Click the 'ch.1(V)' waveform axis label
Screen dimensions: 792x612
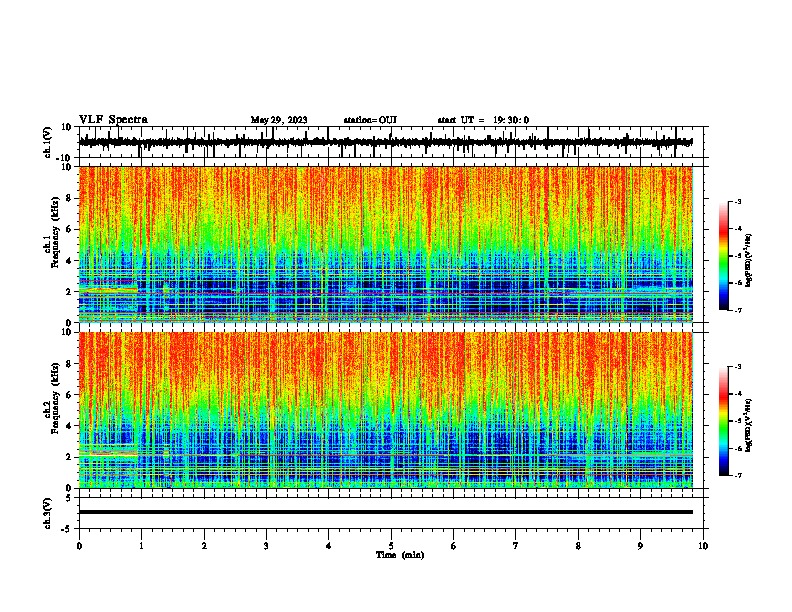click(48, 142)
